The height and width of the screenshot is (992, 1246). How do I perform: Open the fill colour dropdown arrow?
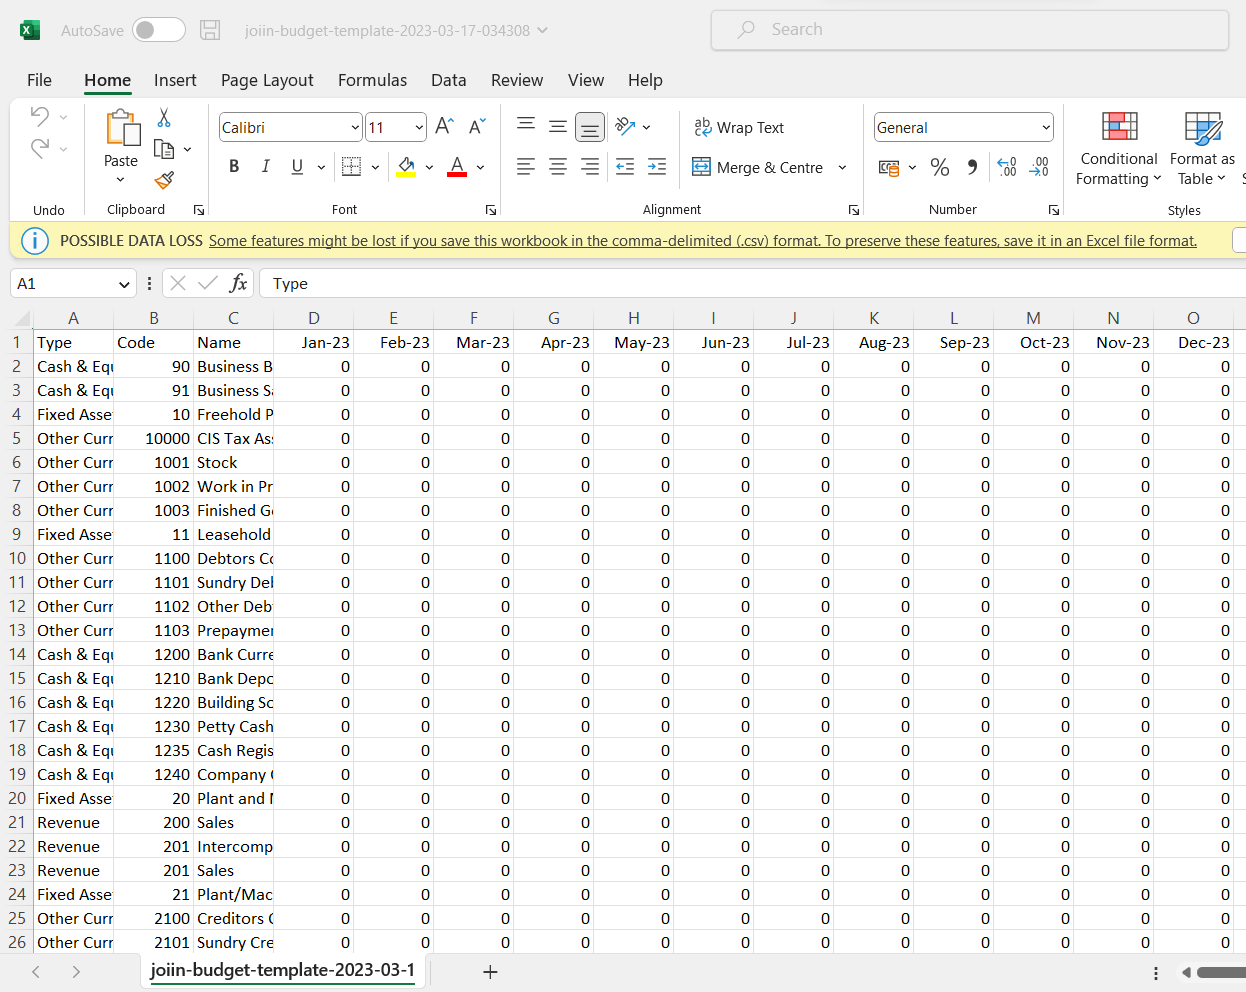[x=429, y=167]
